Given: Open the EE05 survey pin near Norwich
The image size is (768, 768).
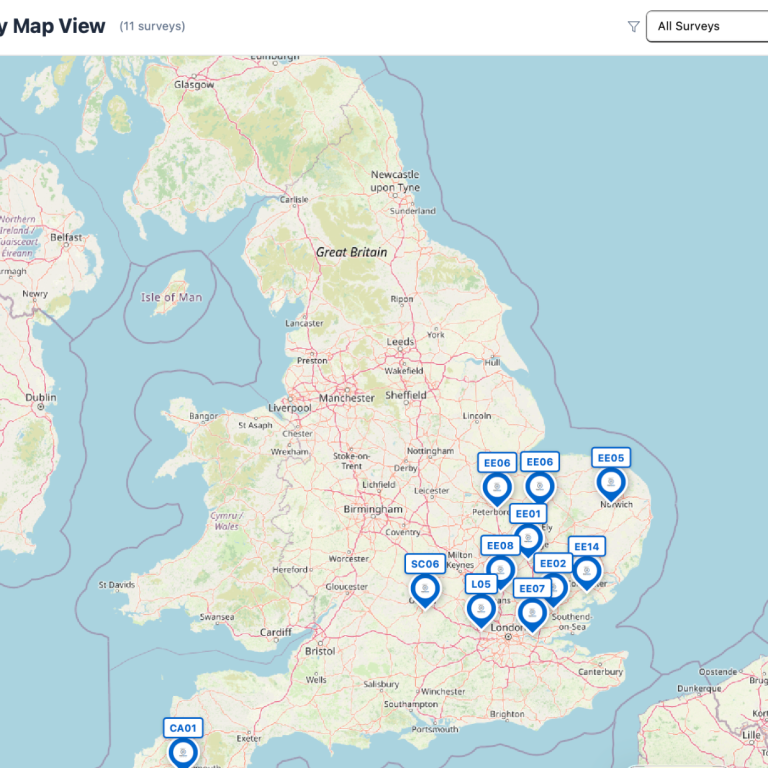Looking at the screenshot, I should pyautogui.click(x=610, y=484).
